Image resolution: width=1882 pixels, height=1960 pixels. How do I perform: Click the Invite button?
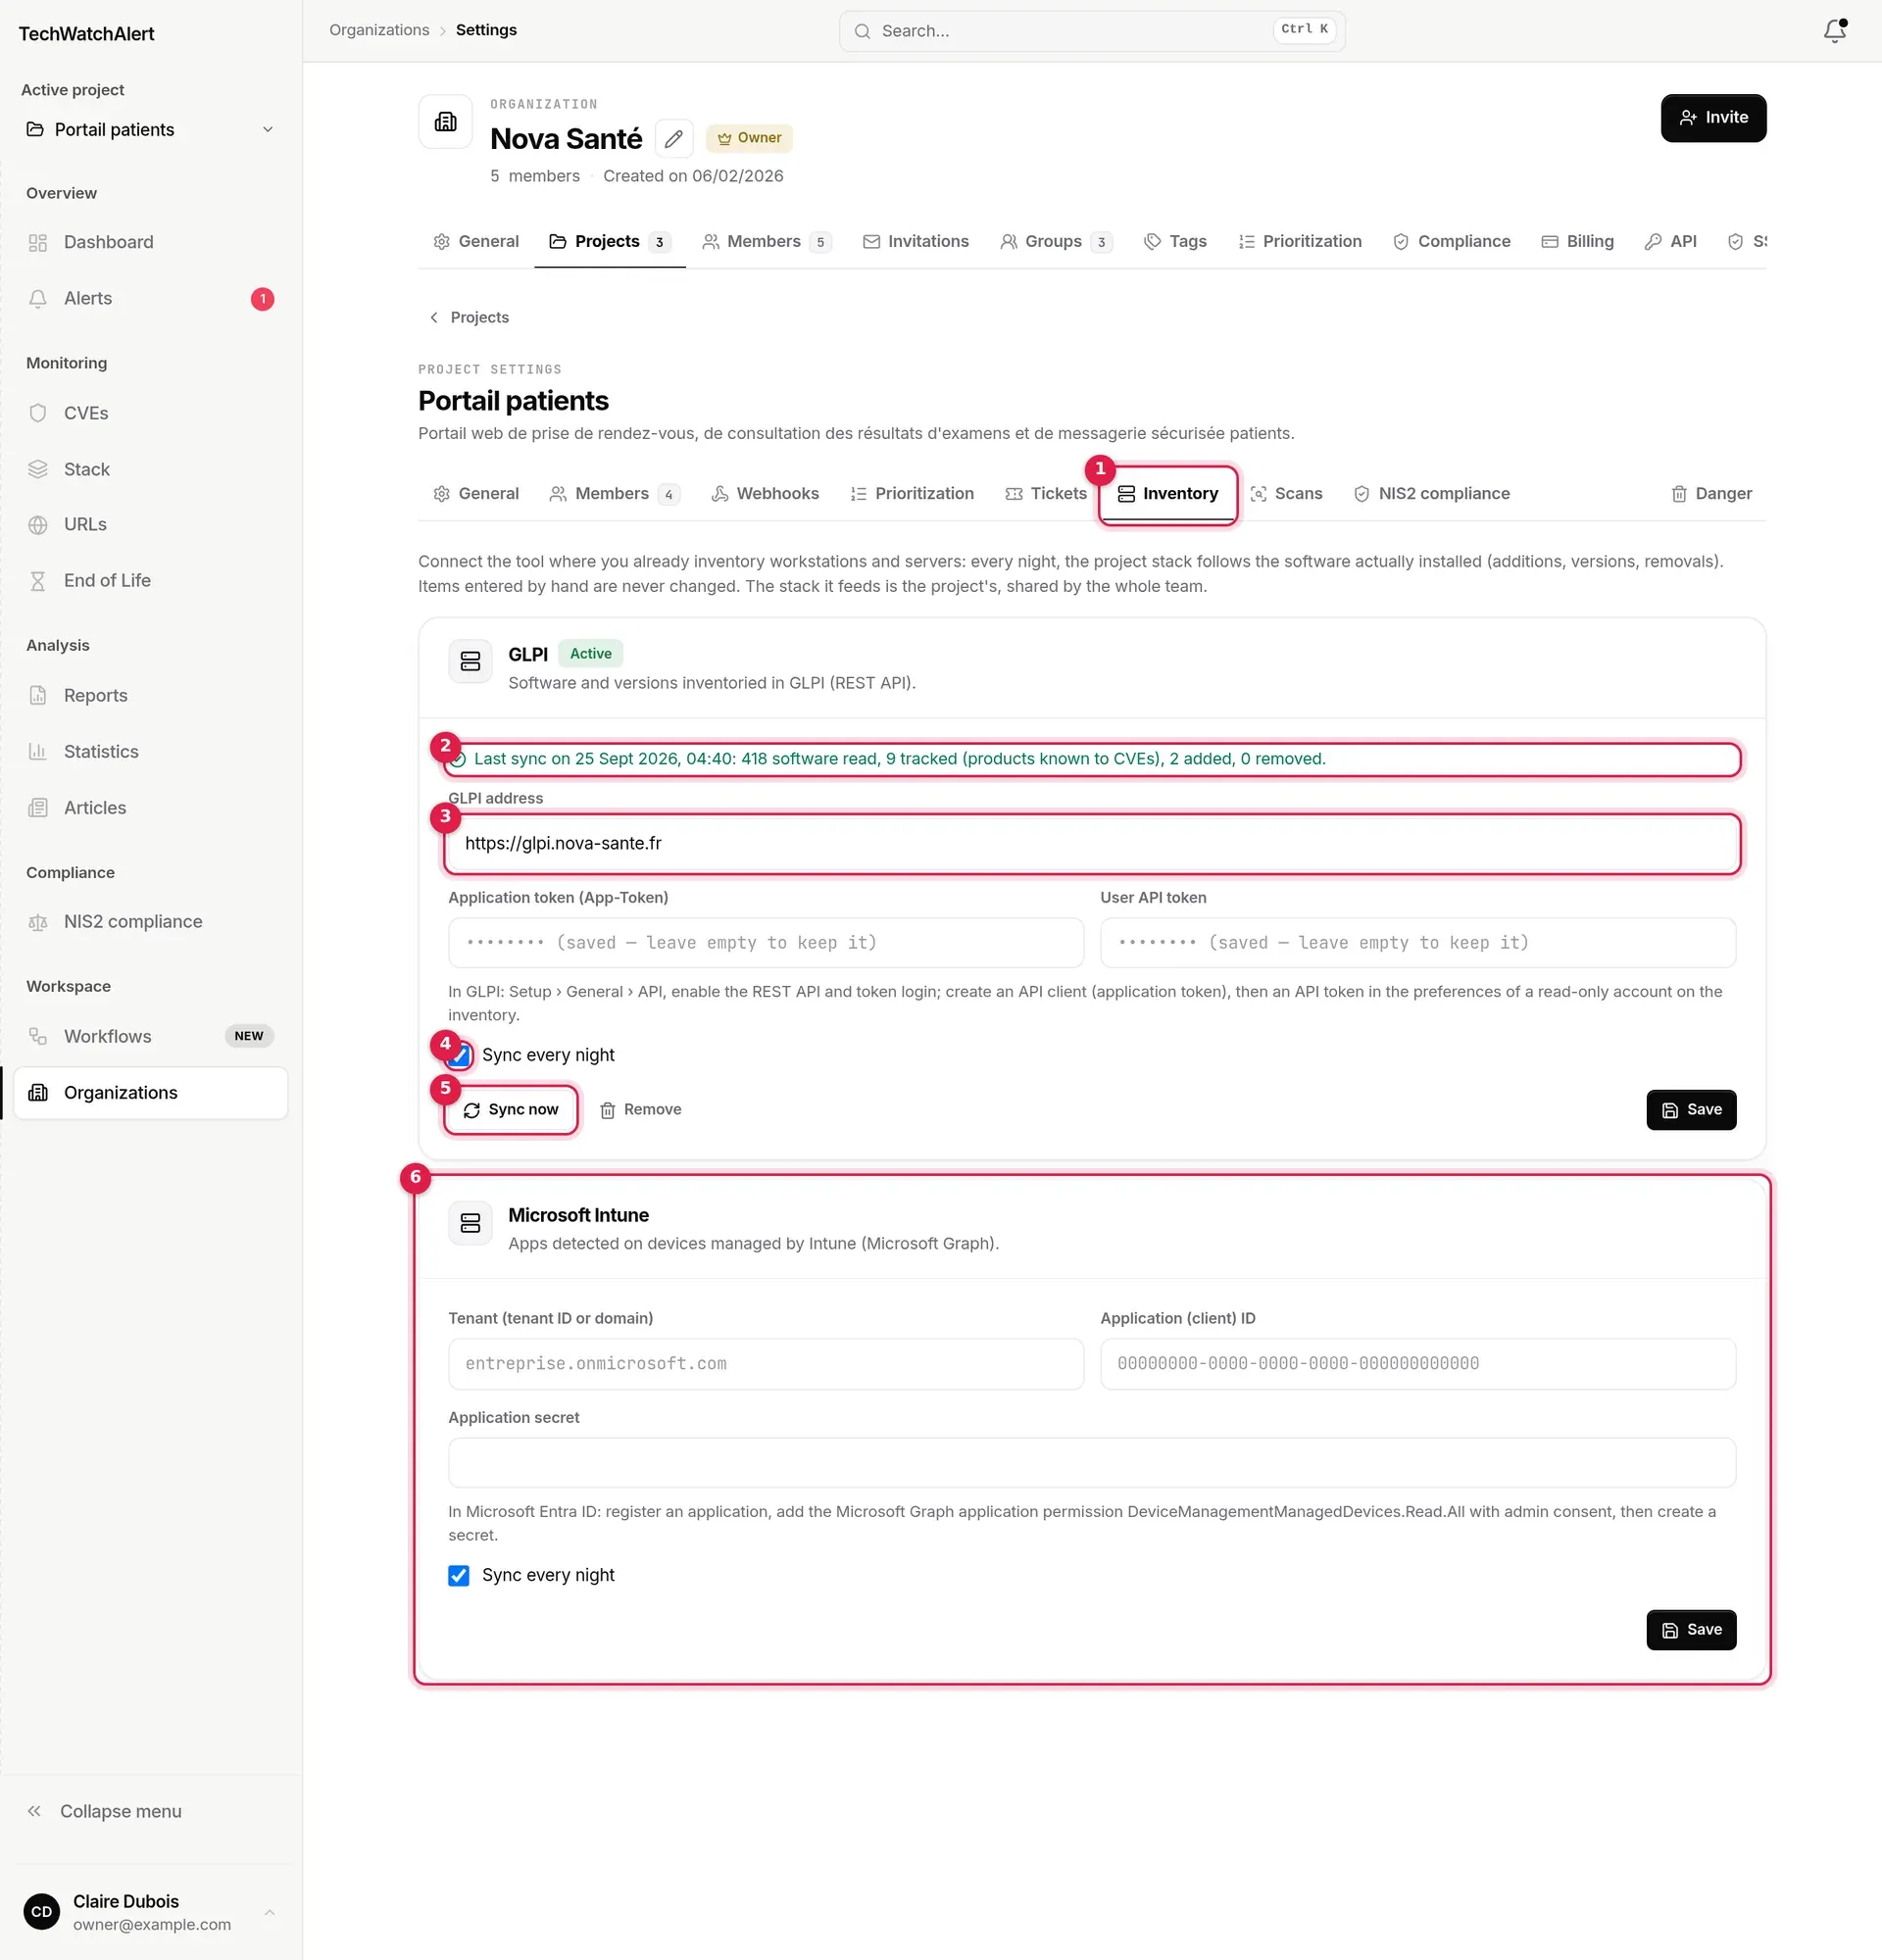[x=1713, y=118]
